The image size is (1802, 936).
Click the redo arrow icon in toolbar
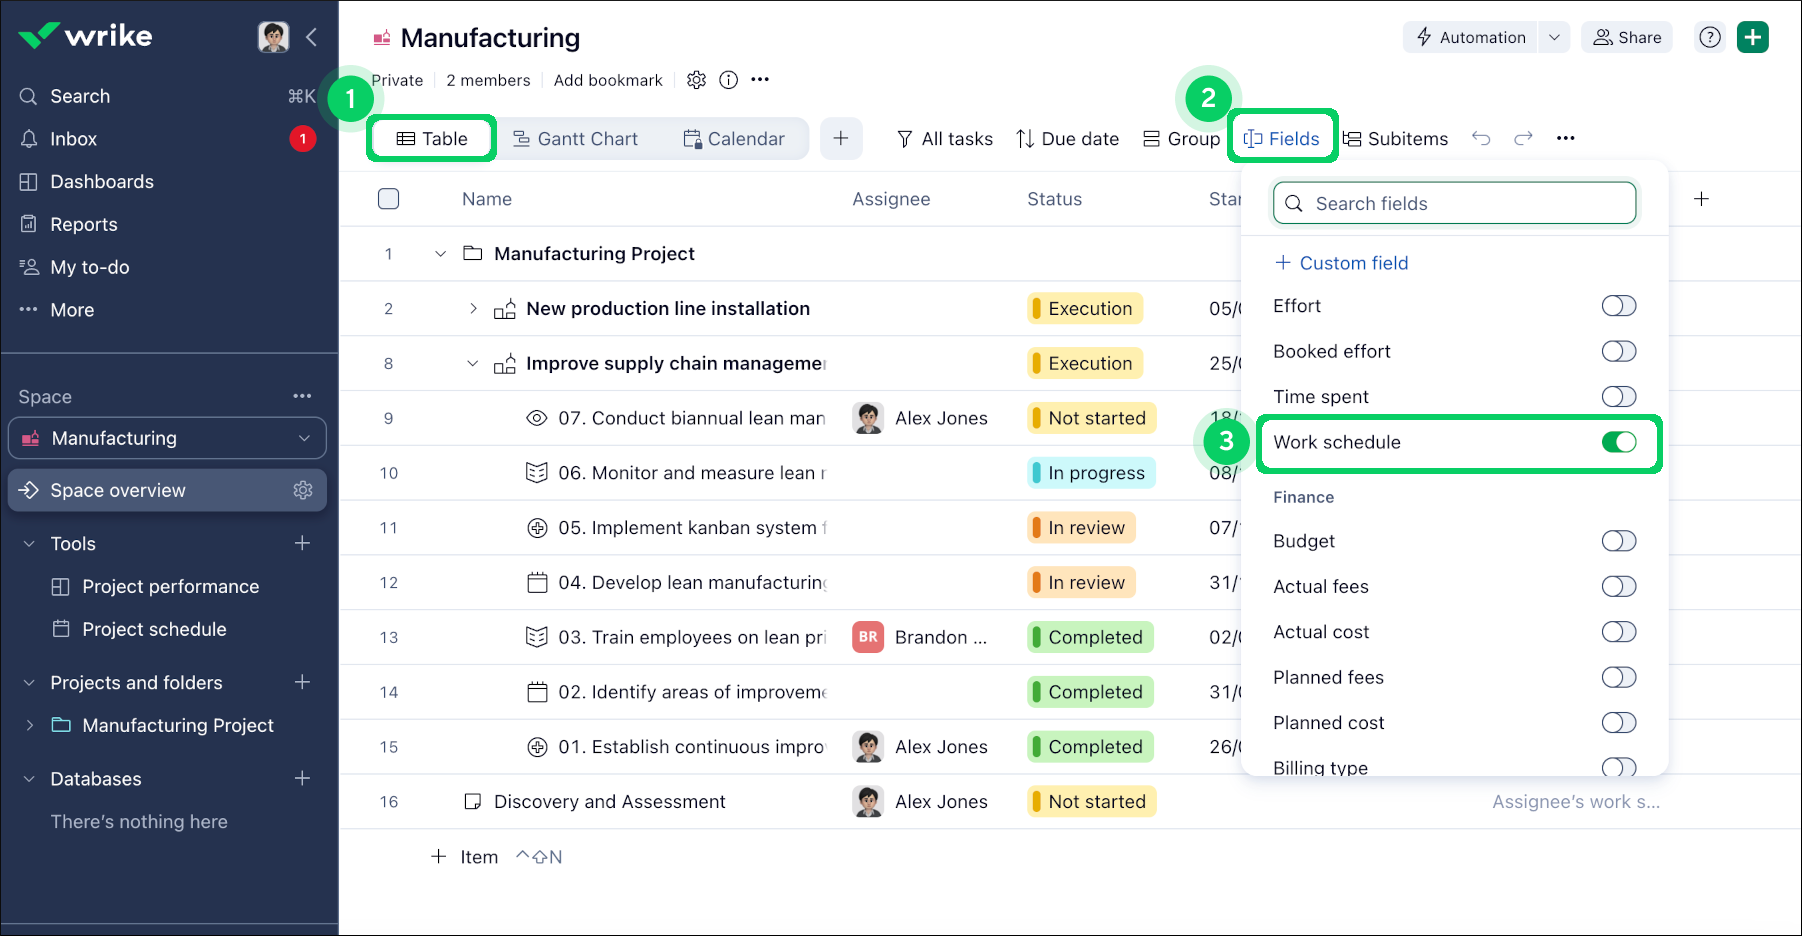1523,139
